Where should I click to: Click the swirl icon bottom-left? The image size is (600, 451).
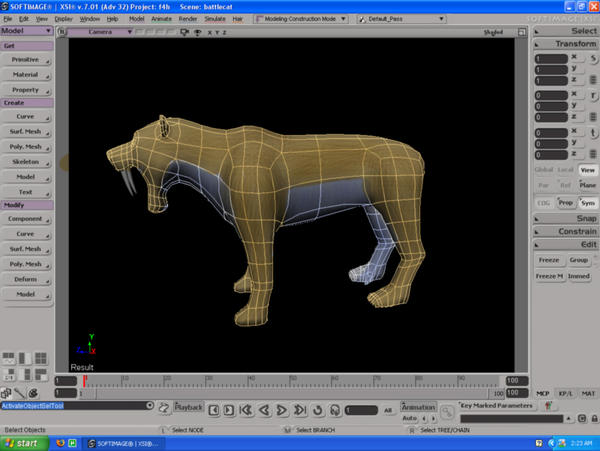click(x=33, y=393)
